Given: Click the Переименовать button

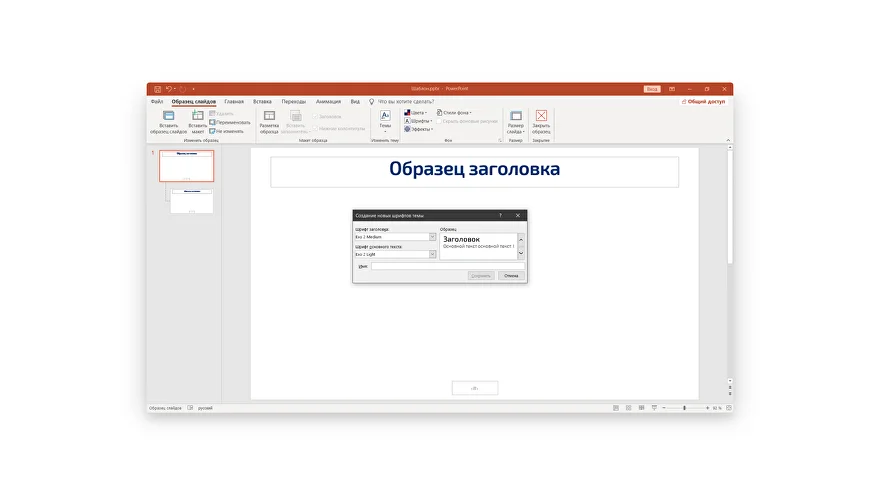Looking at the screenshot, I should [230, 122].
